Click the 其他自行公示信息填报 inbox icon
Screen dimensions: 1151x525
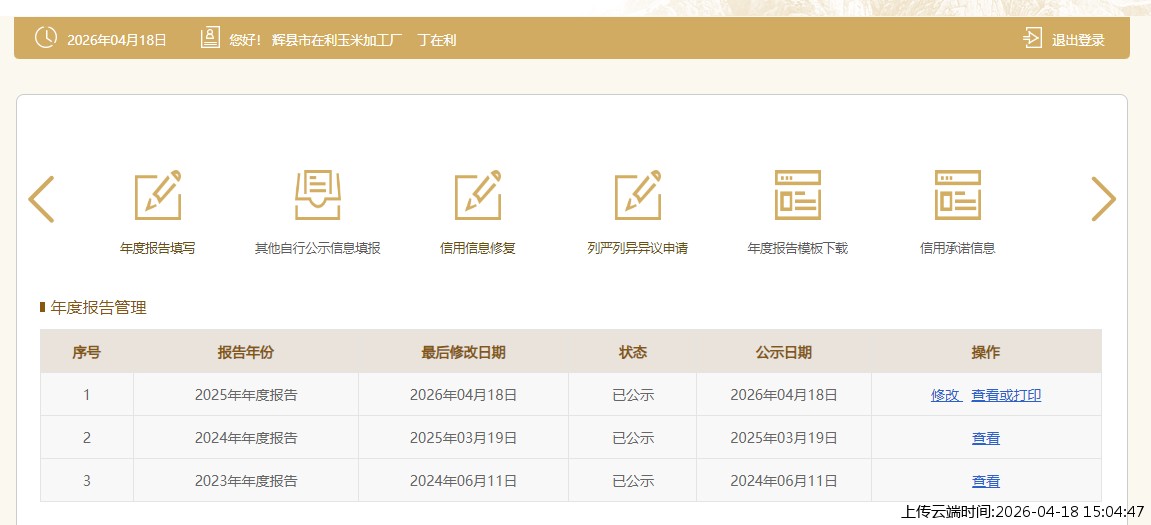(x=318, y=195)
